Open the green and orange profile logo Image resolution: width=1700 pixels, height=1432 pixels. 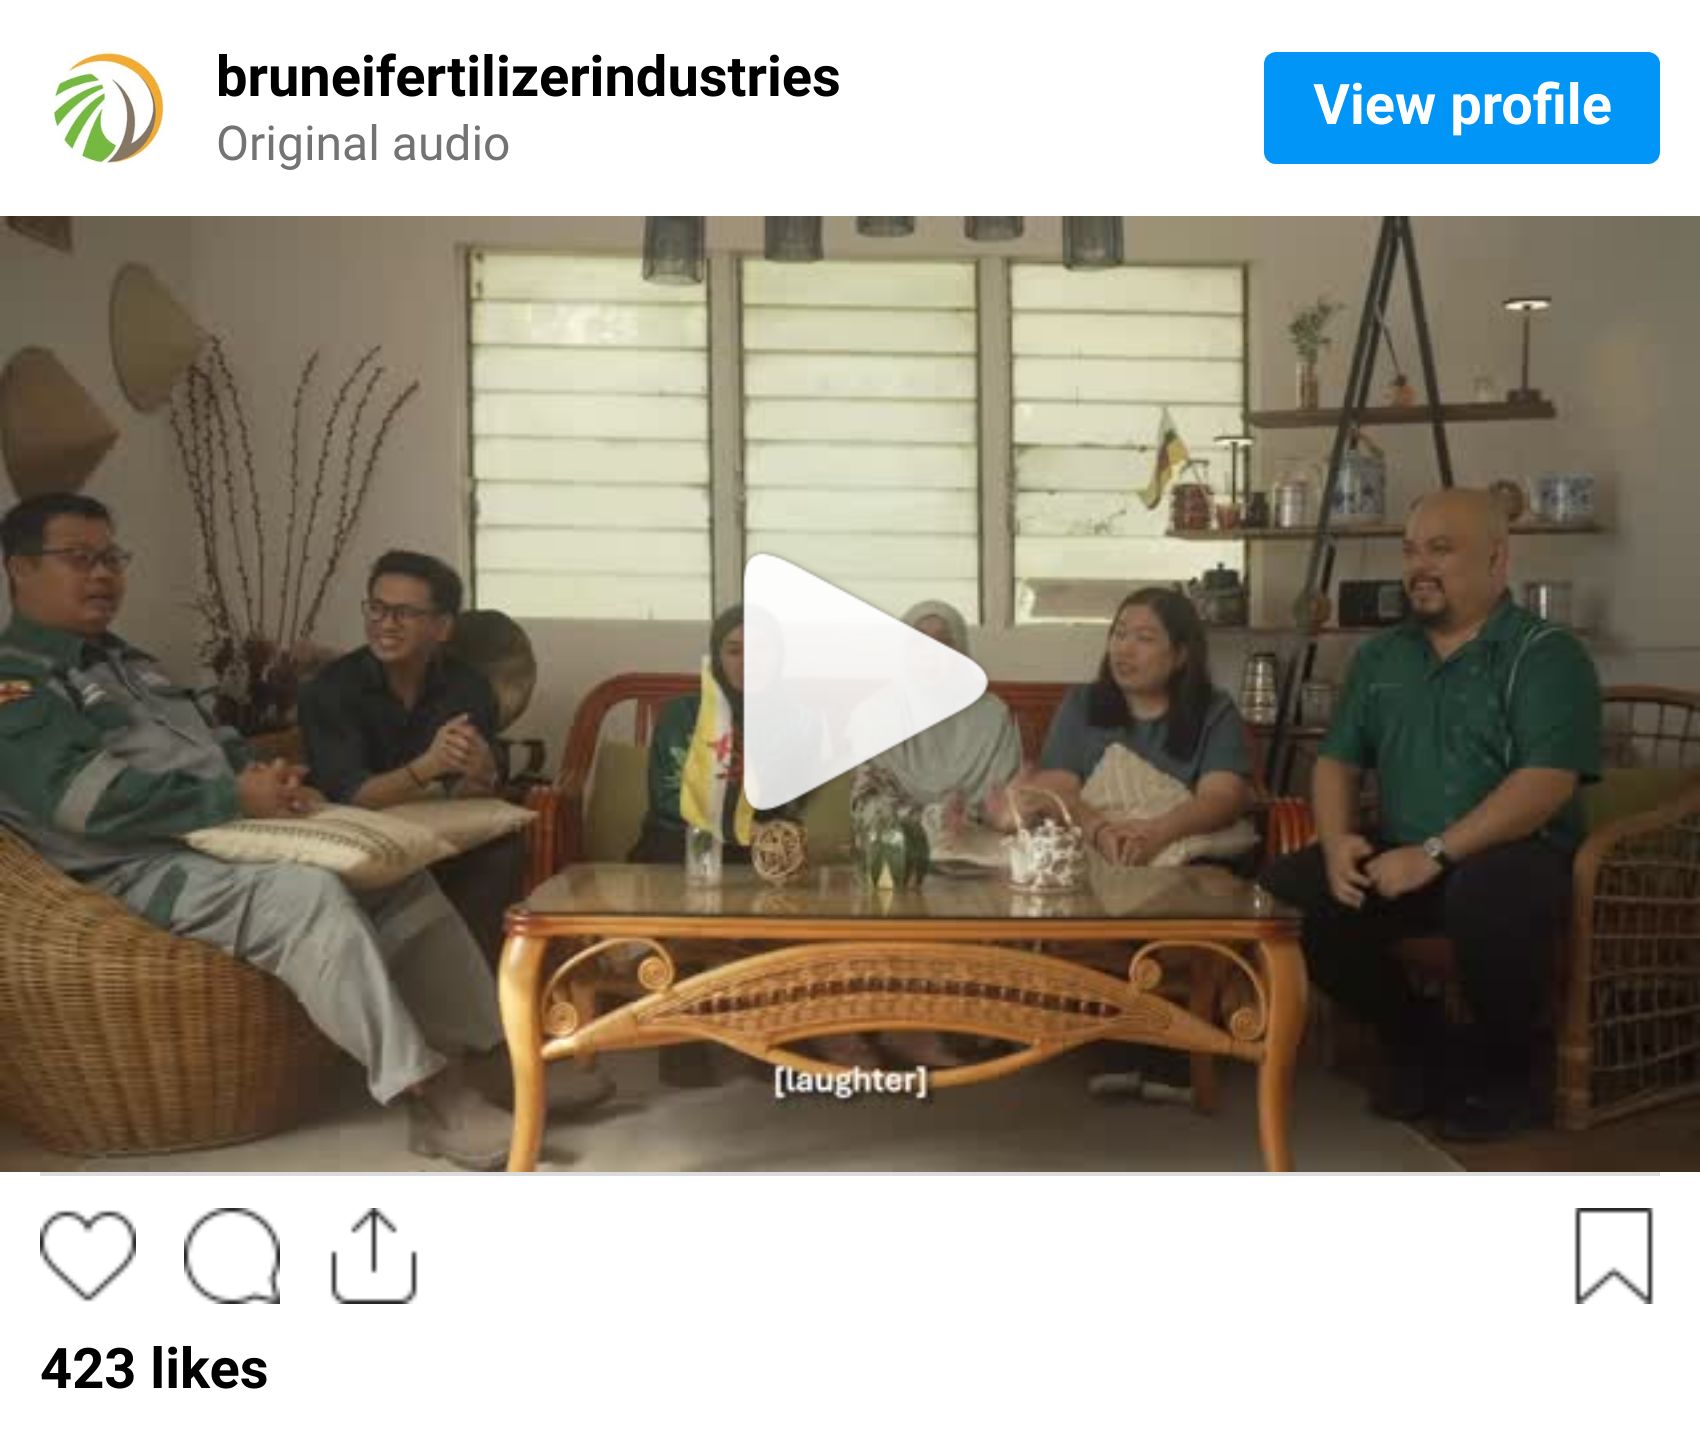coord(108,108)
